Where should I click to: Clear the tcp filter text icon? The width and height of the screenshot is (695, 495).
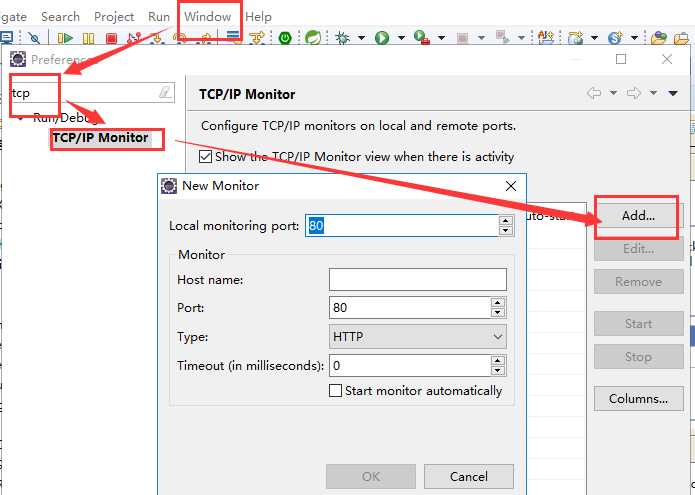point(165,92)
